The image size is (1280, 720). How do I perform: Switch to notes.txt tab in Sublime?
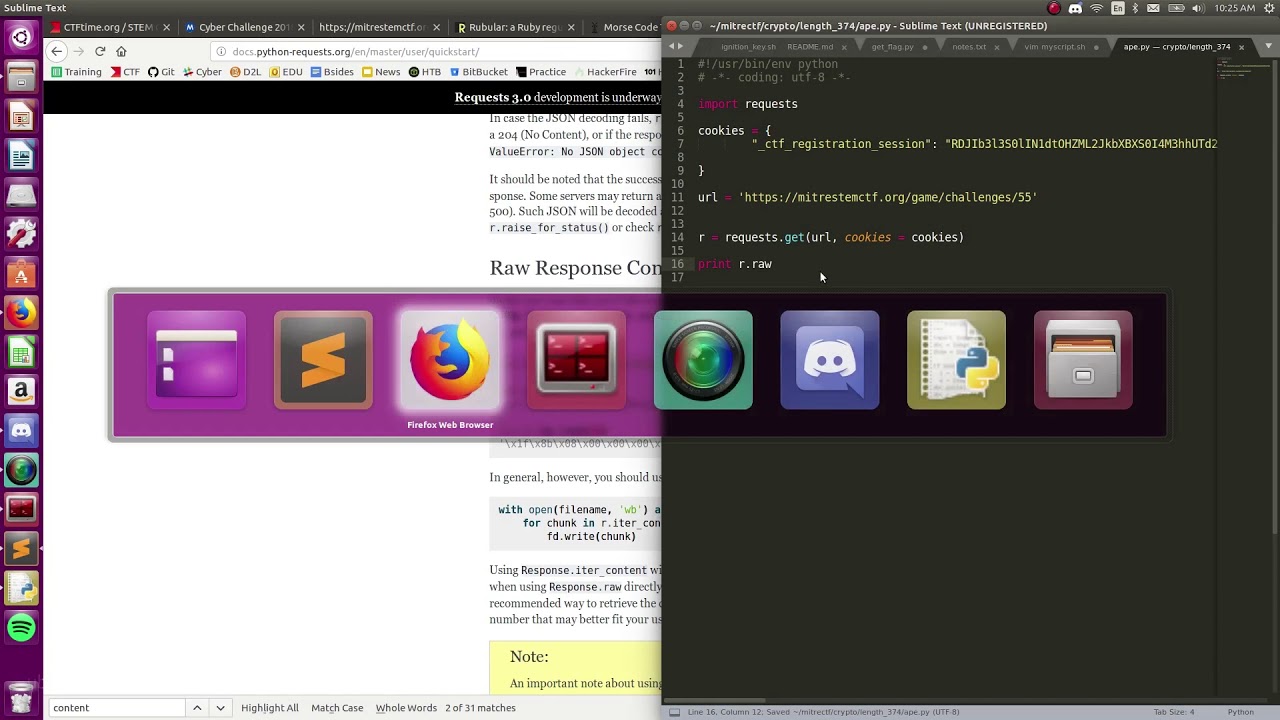click(969, 47)
